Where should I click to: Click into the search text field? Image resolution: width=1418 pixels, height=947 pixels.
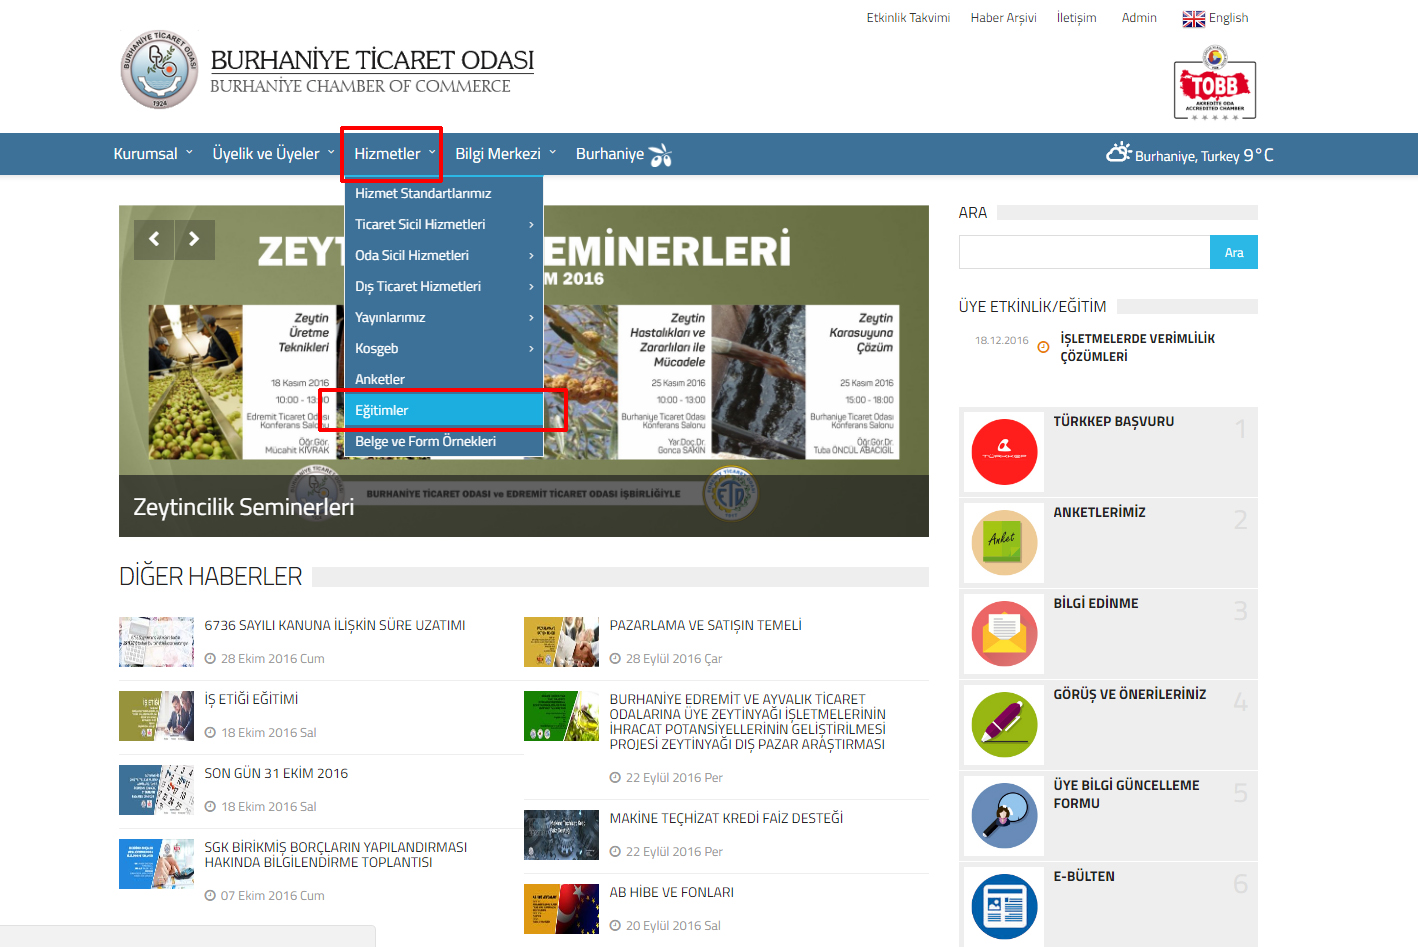point(1084,253)
